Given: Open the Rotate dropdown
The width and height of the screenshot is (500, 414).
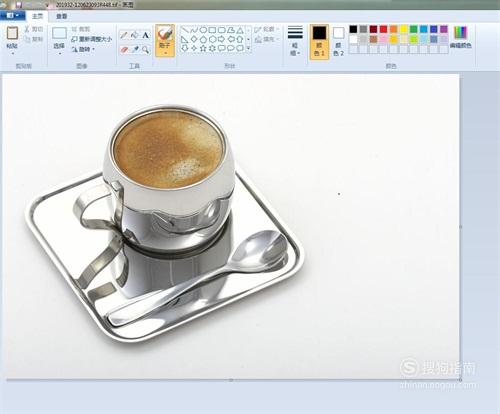Looking at the screenshot, I should pos(83,49).
